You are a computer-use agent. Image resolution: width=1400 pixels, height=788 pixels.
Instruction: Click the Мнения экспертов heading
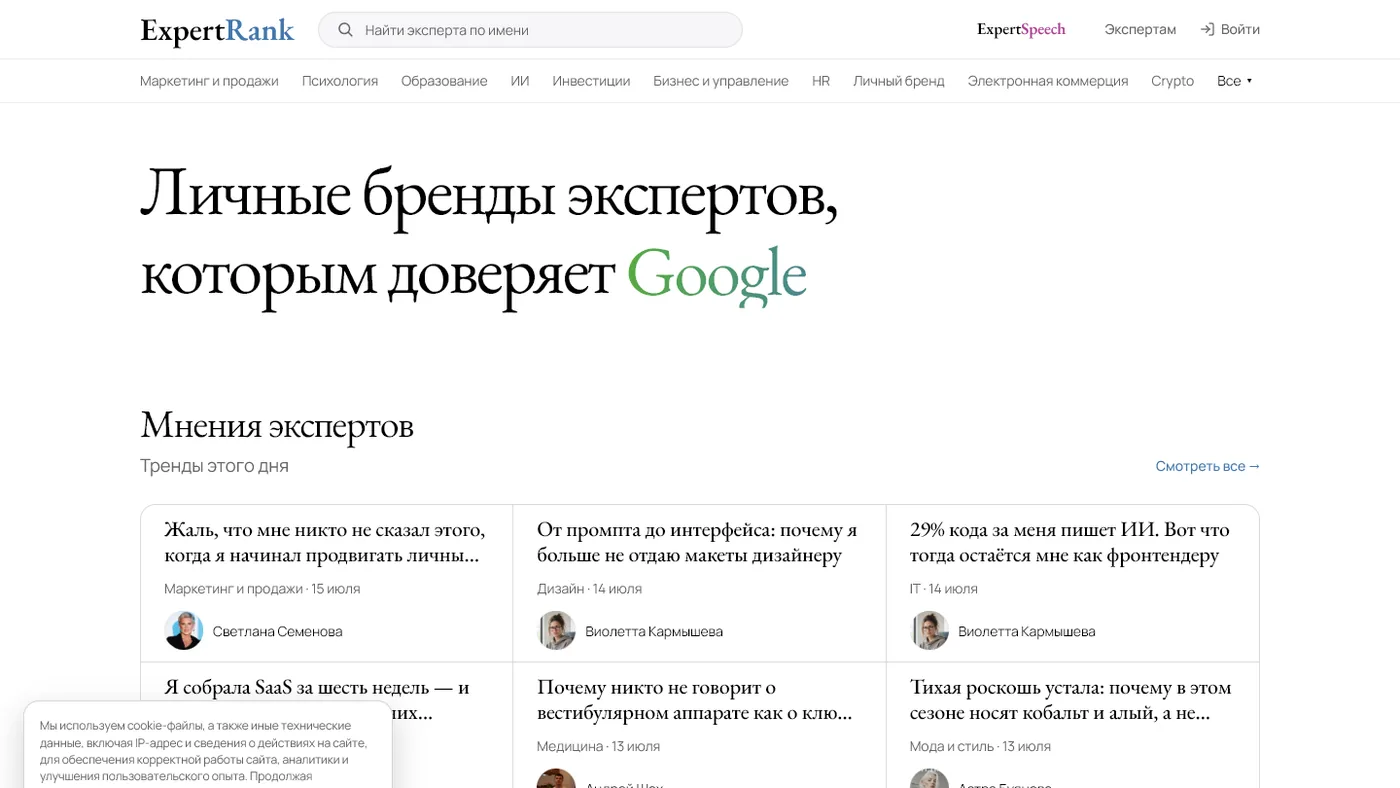click(277, 426)
